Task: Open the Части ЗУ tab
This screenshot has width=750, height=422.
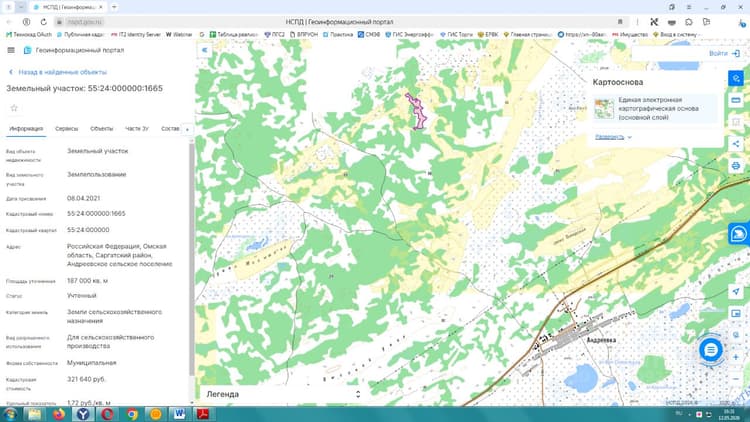Action: [x=137, y=129]
